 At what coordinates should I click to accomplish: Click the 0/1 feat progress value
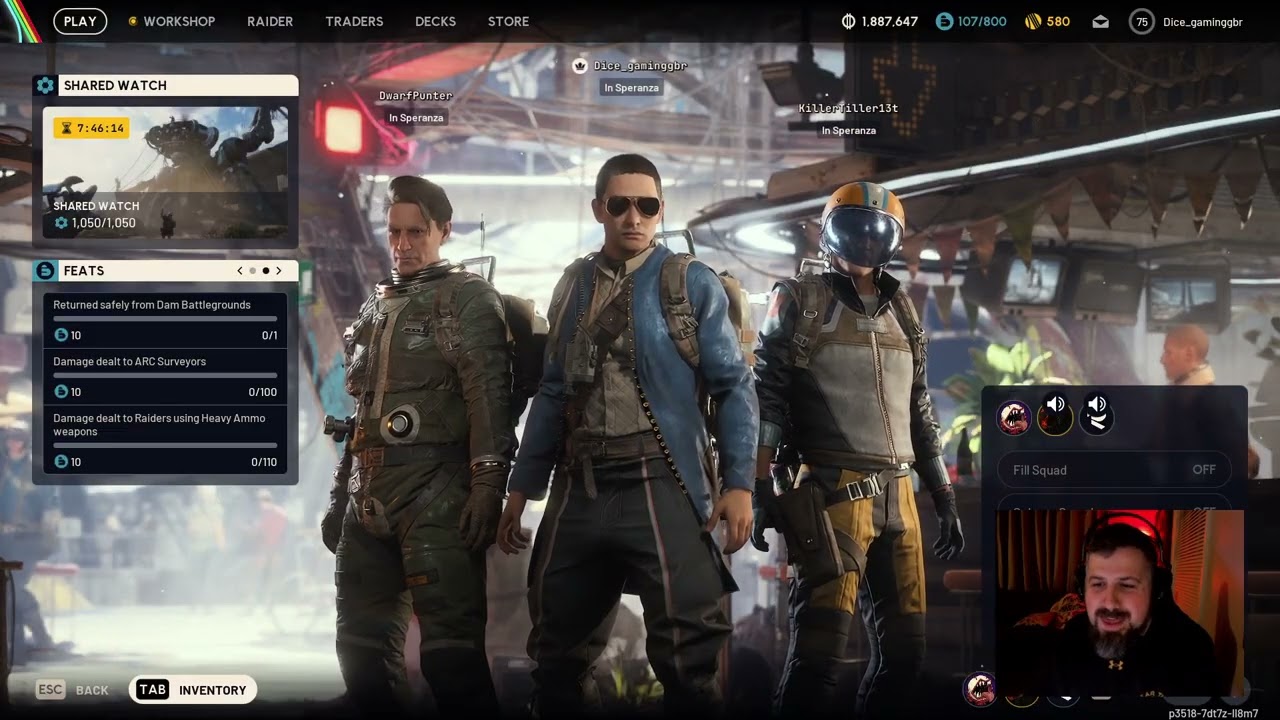click(x=270, y=336)
